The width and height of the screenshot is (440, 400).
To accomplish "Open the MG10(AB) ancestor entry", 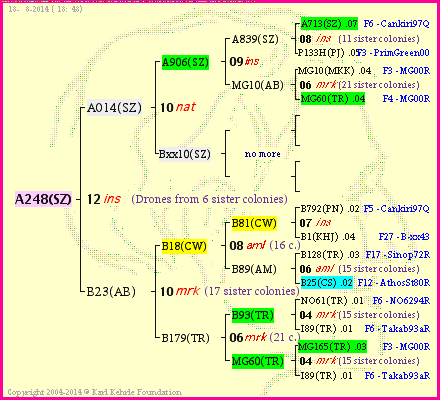I will (257, 85).
